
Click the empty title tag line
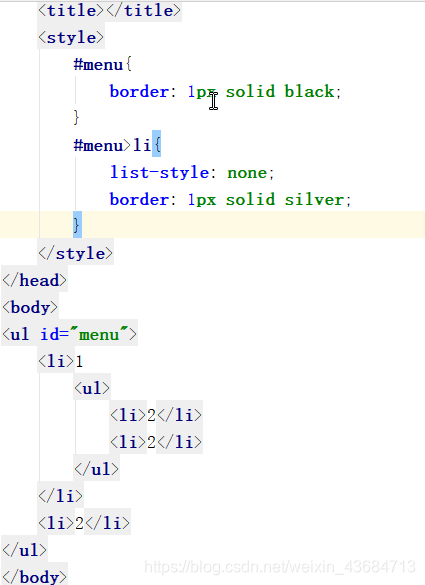109,10
